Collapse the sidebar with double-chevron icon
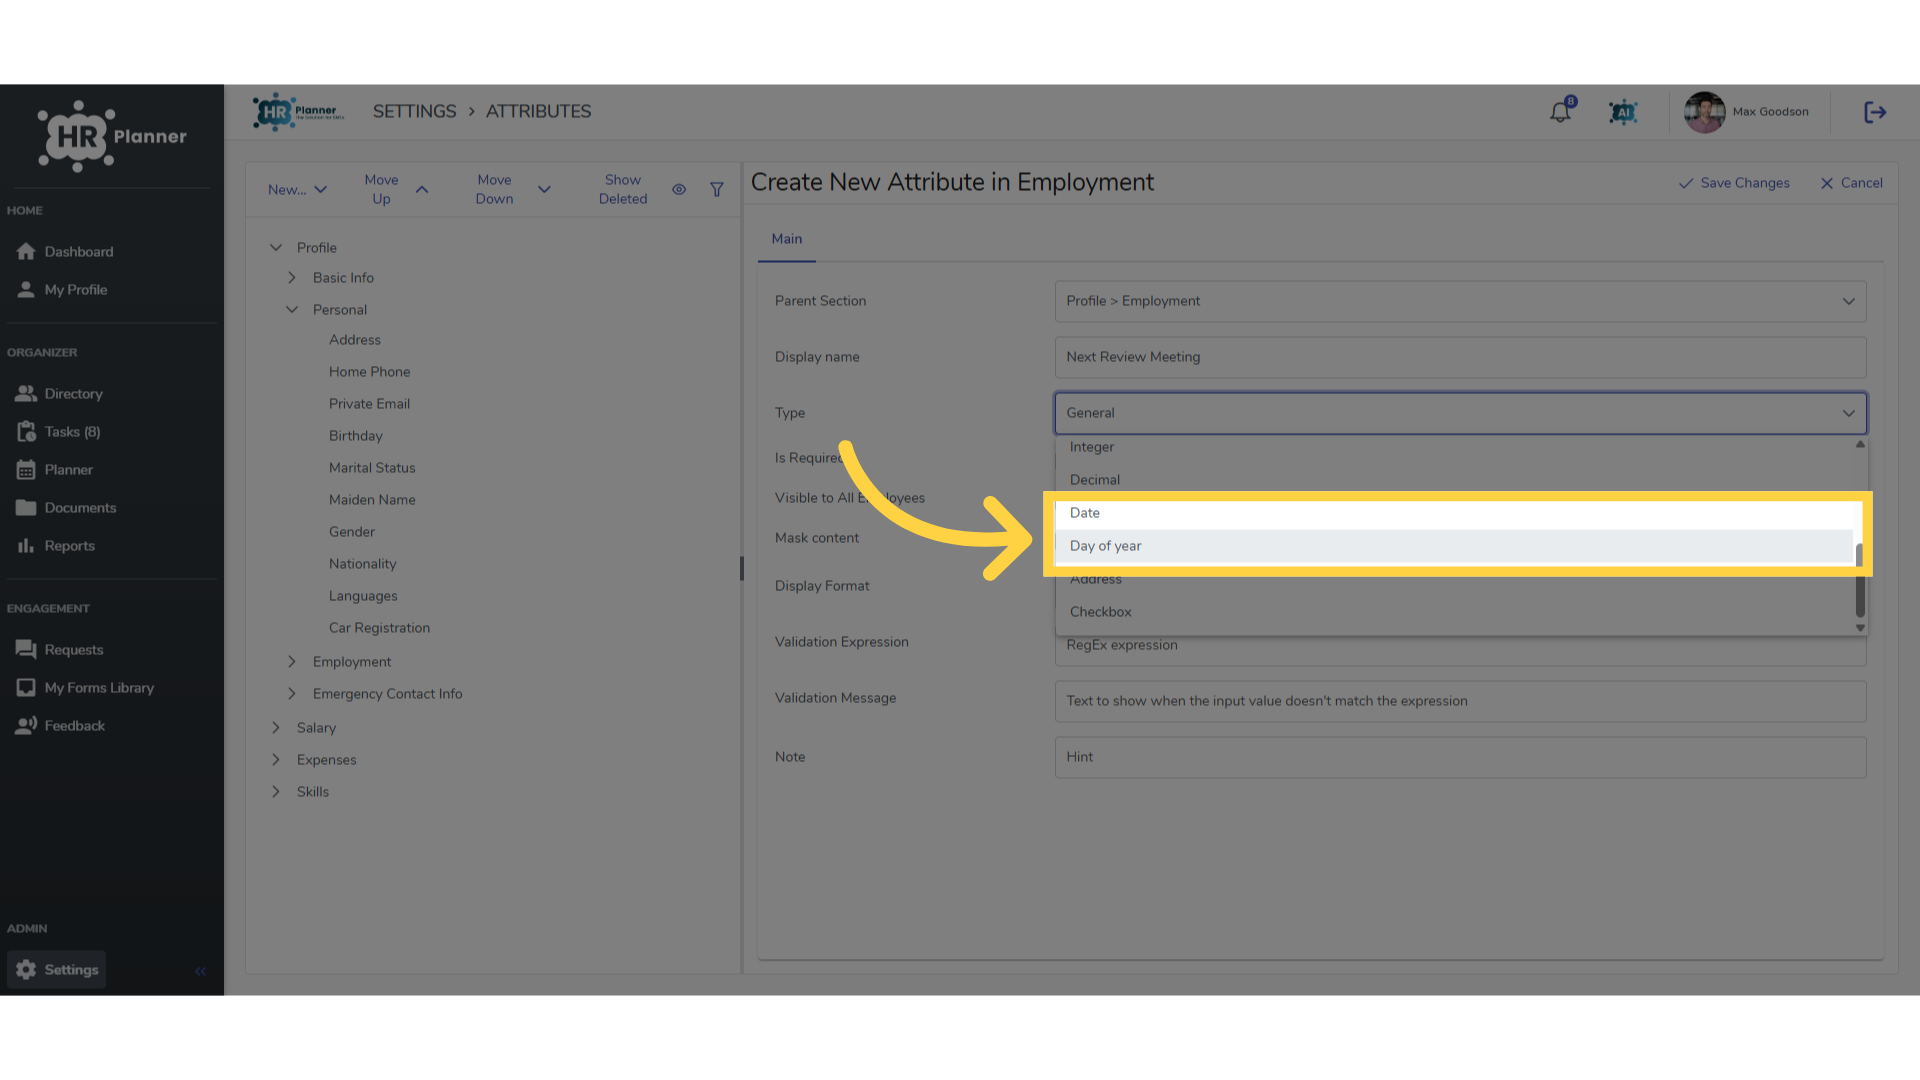 click(x=200, y=971)
